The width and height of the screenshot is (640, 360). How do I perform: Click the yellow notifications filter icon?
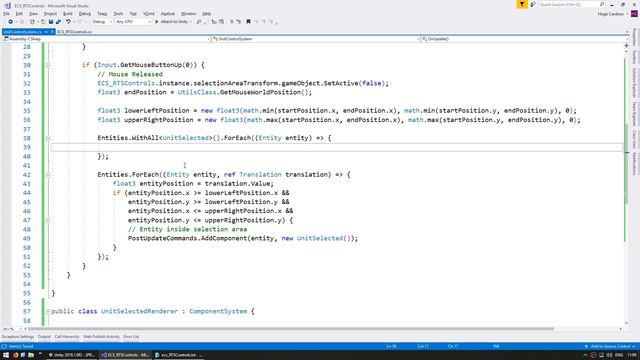point(522,4)
